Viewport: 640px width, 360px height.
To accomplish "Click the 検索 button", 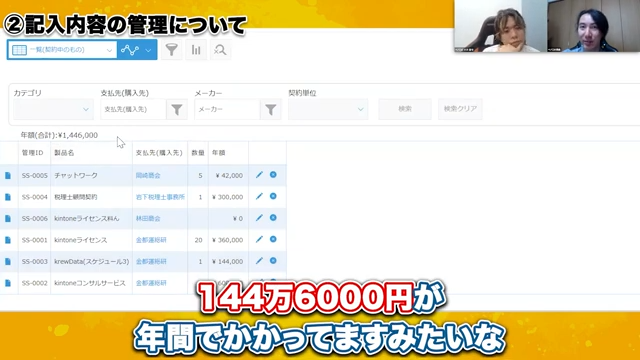I will coord(405,109).
